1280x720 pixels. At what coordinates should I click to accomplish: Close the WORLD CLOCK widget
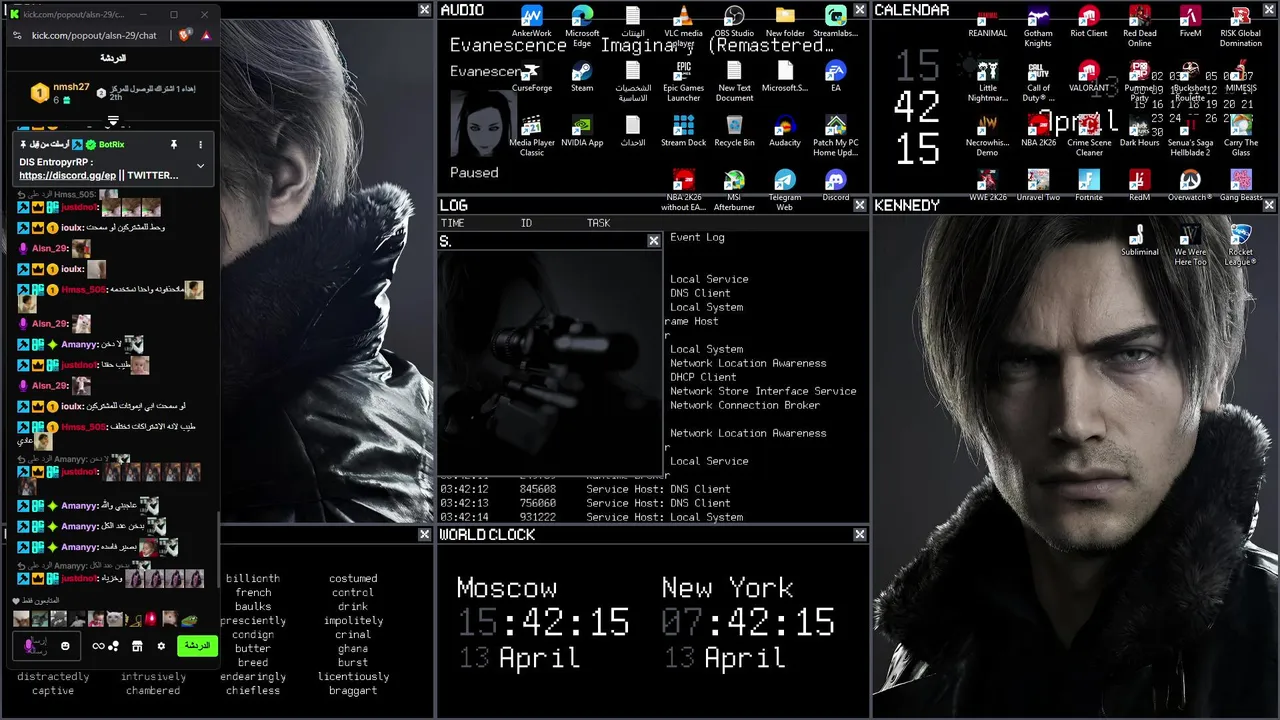(x=860, y=535)
